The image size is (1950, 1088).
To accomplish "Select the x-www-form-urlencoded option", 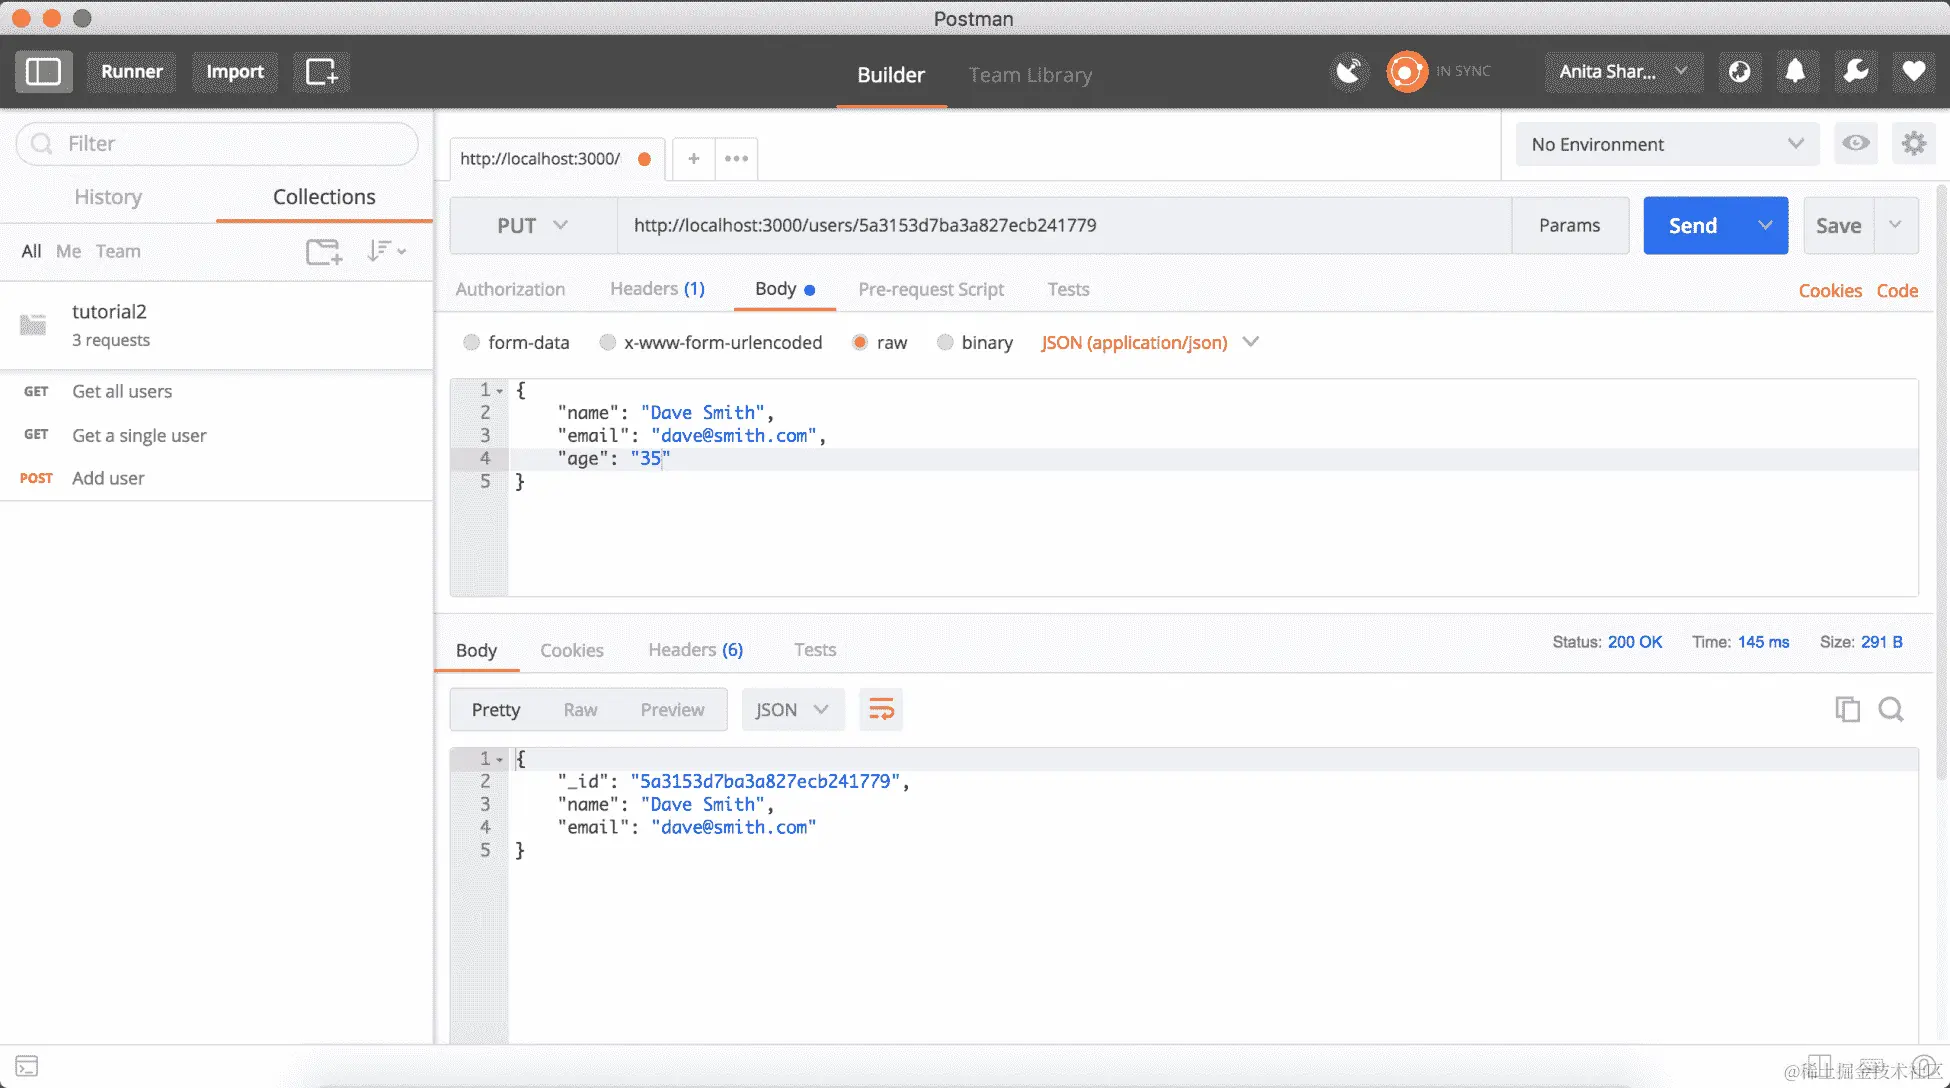I will coord(607,343).
